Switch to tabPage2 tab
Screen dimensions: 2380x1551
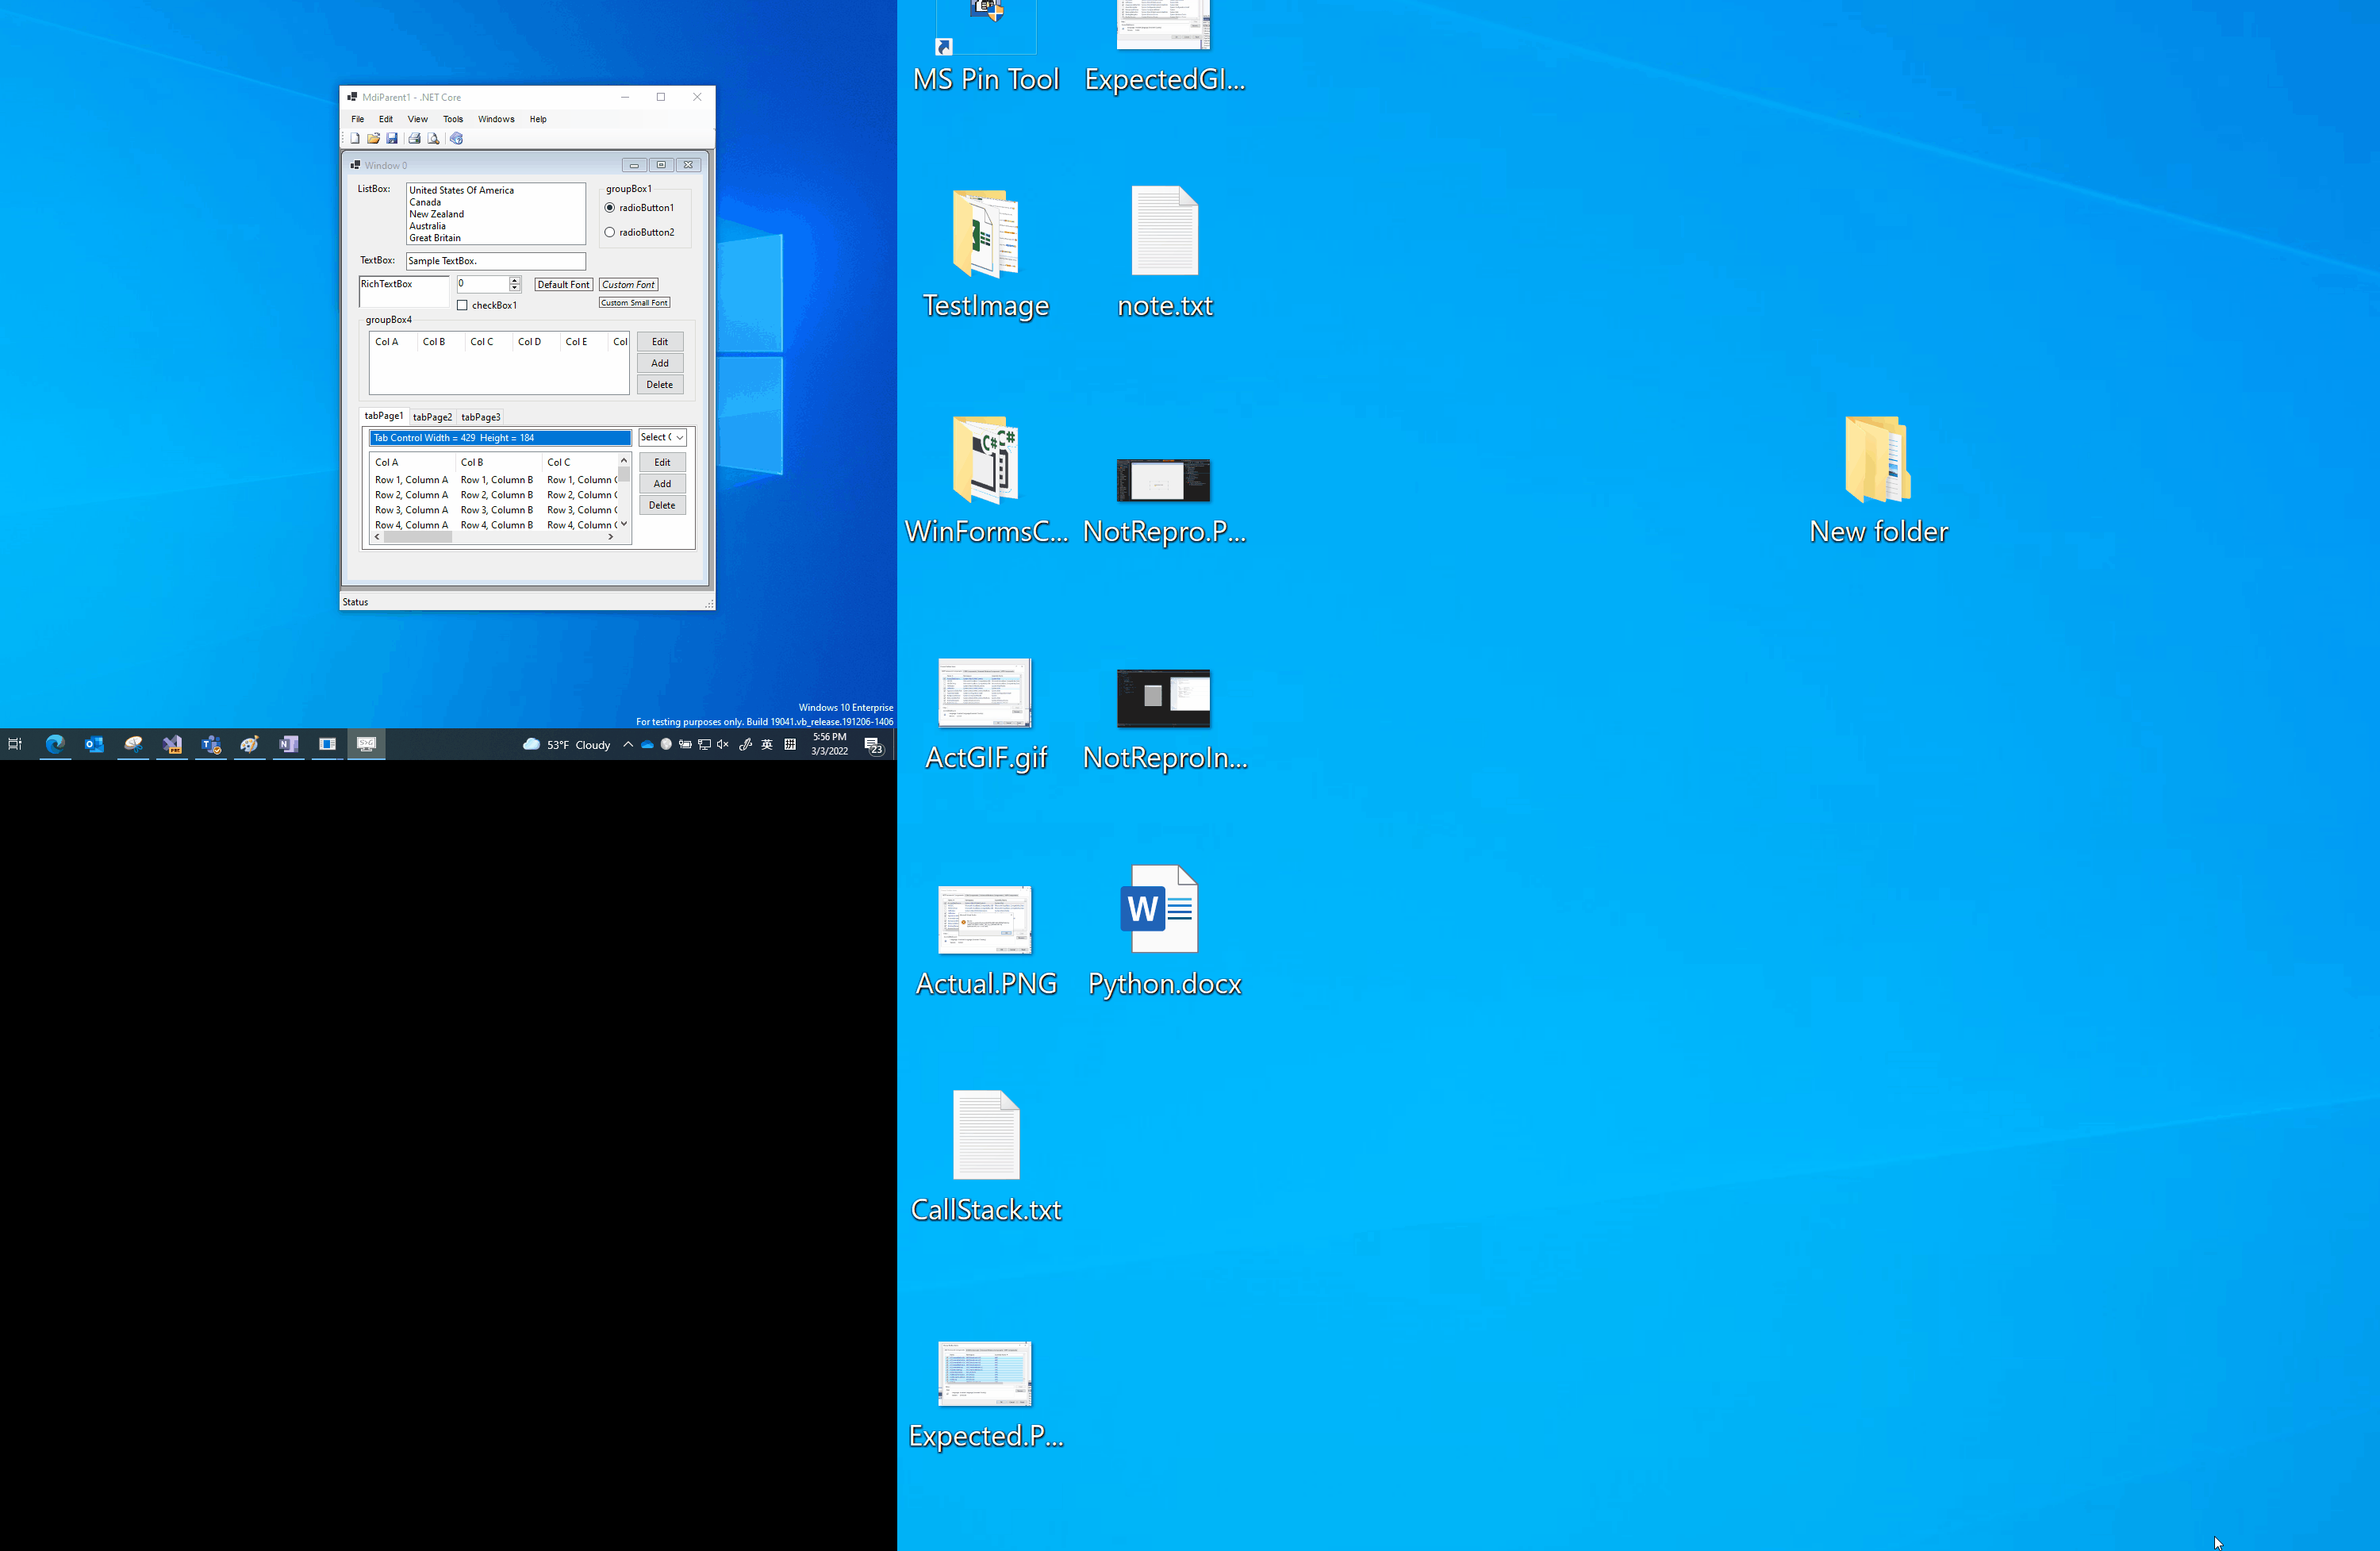tap(432, 417)
